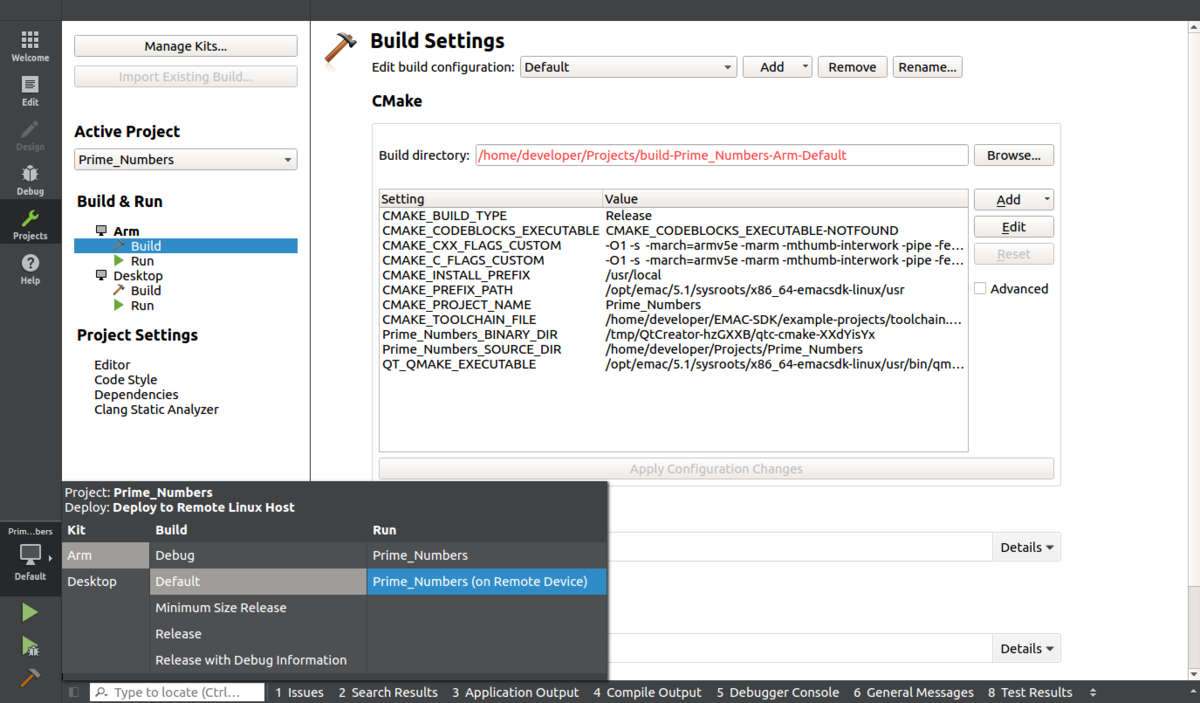Open the Help mode
Screen dimensions: 1200x703
pyautogui.click(x=30, y=268)
